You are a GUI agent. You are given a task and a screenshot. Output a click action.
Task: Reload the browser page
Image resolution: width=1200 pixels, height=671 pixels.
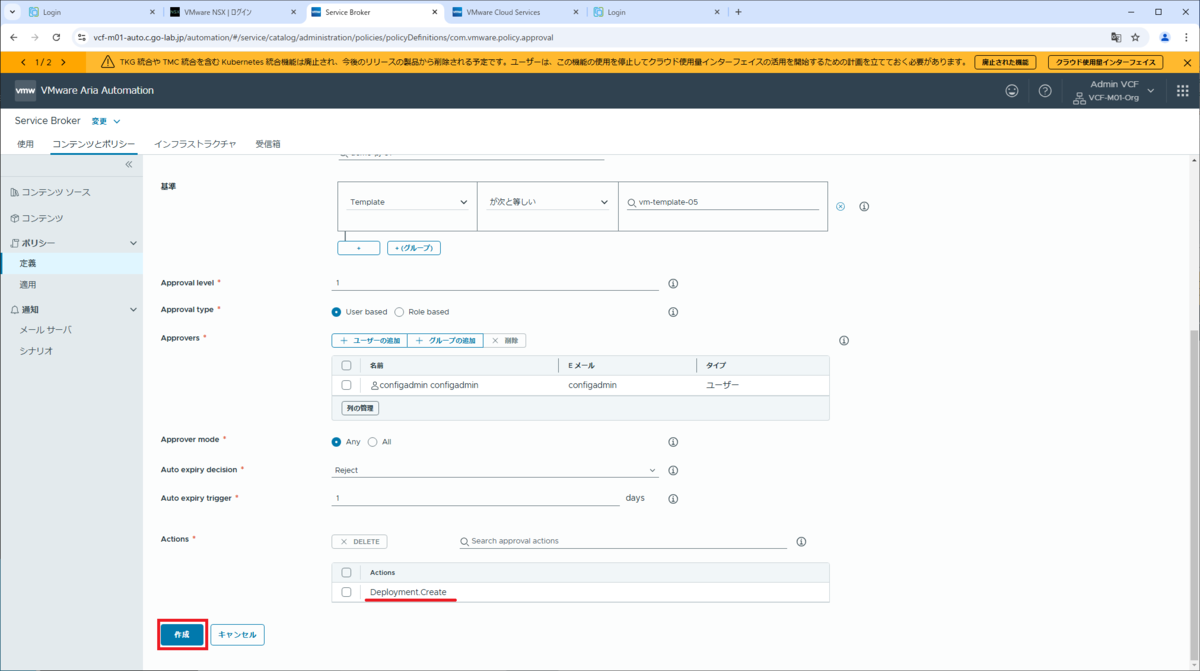[x=56, y=37]
